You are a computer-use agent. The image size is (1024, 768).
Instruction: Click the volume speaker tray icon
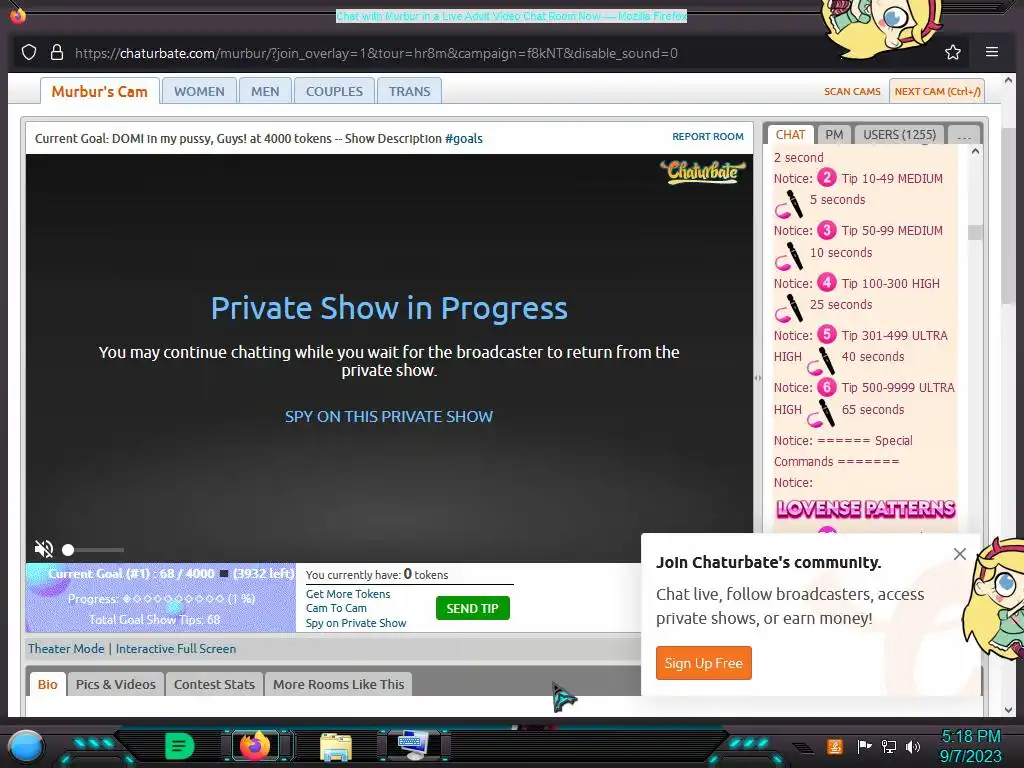[x=913, y=746]
